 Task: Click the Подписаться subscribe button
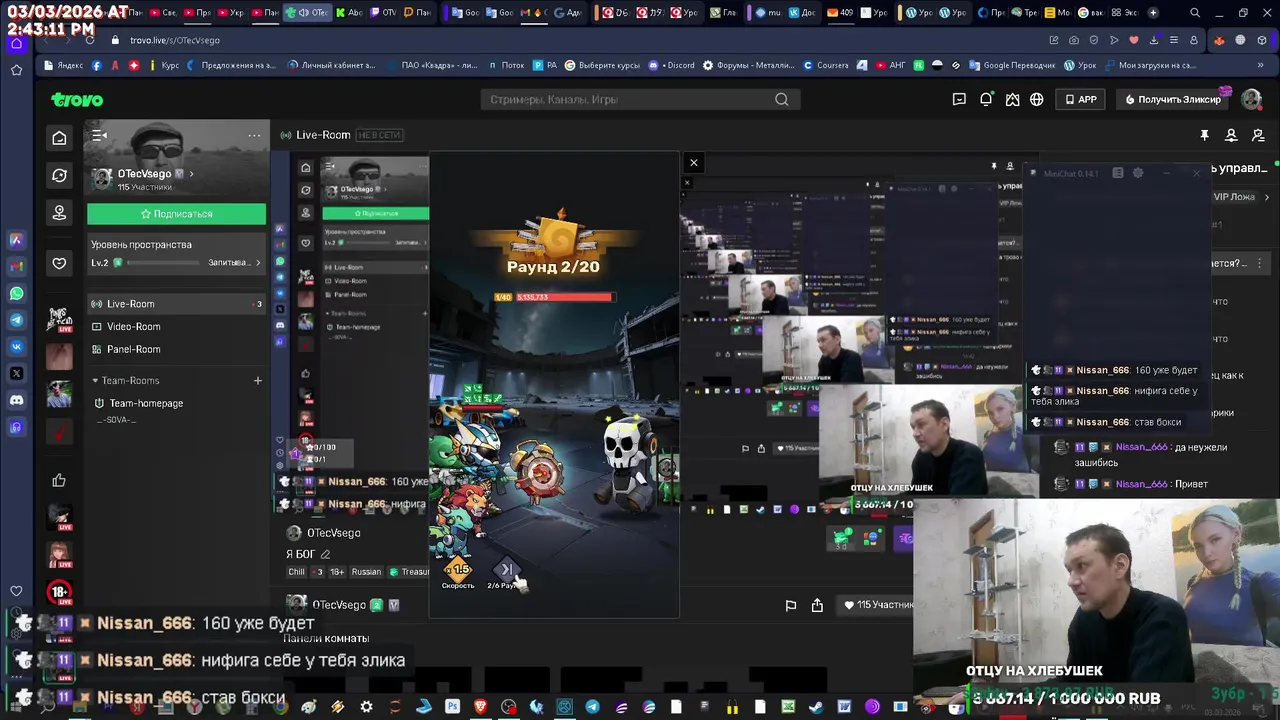[x=176, y=214]
